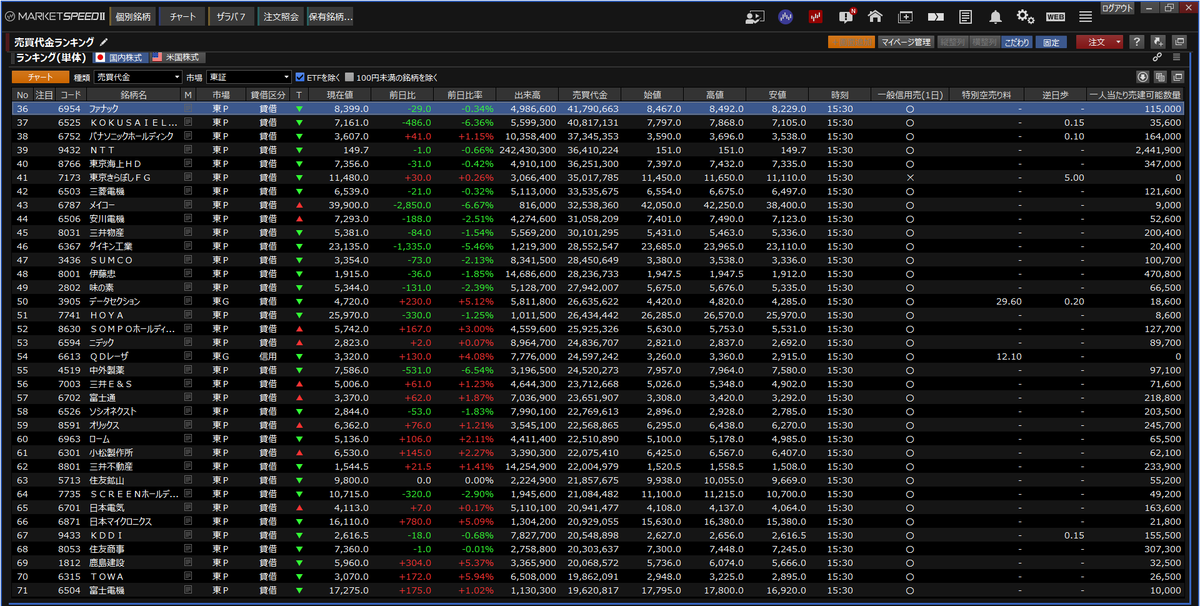
Task: Open the 市場 東証 dropdown
Action: (248, 77)
